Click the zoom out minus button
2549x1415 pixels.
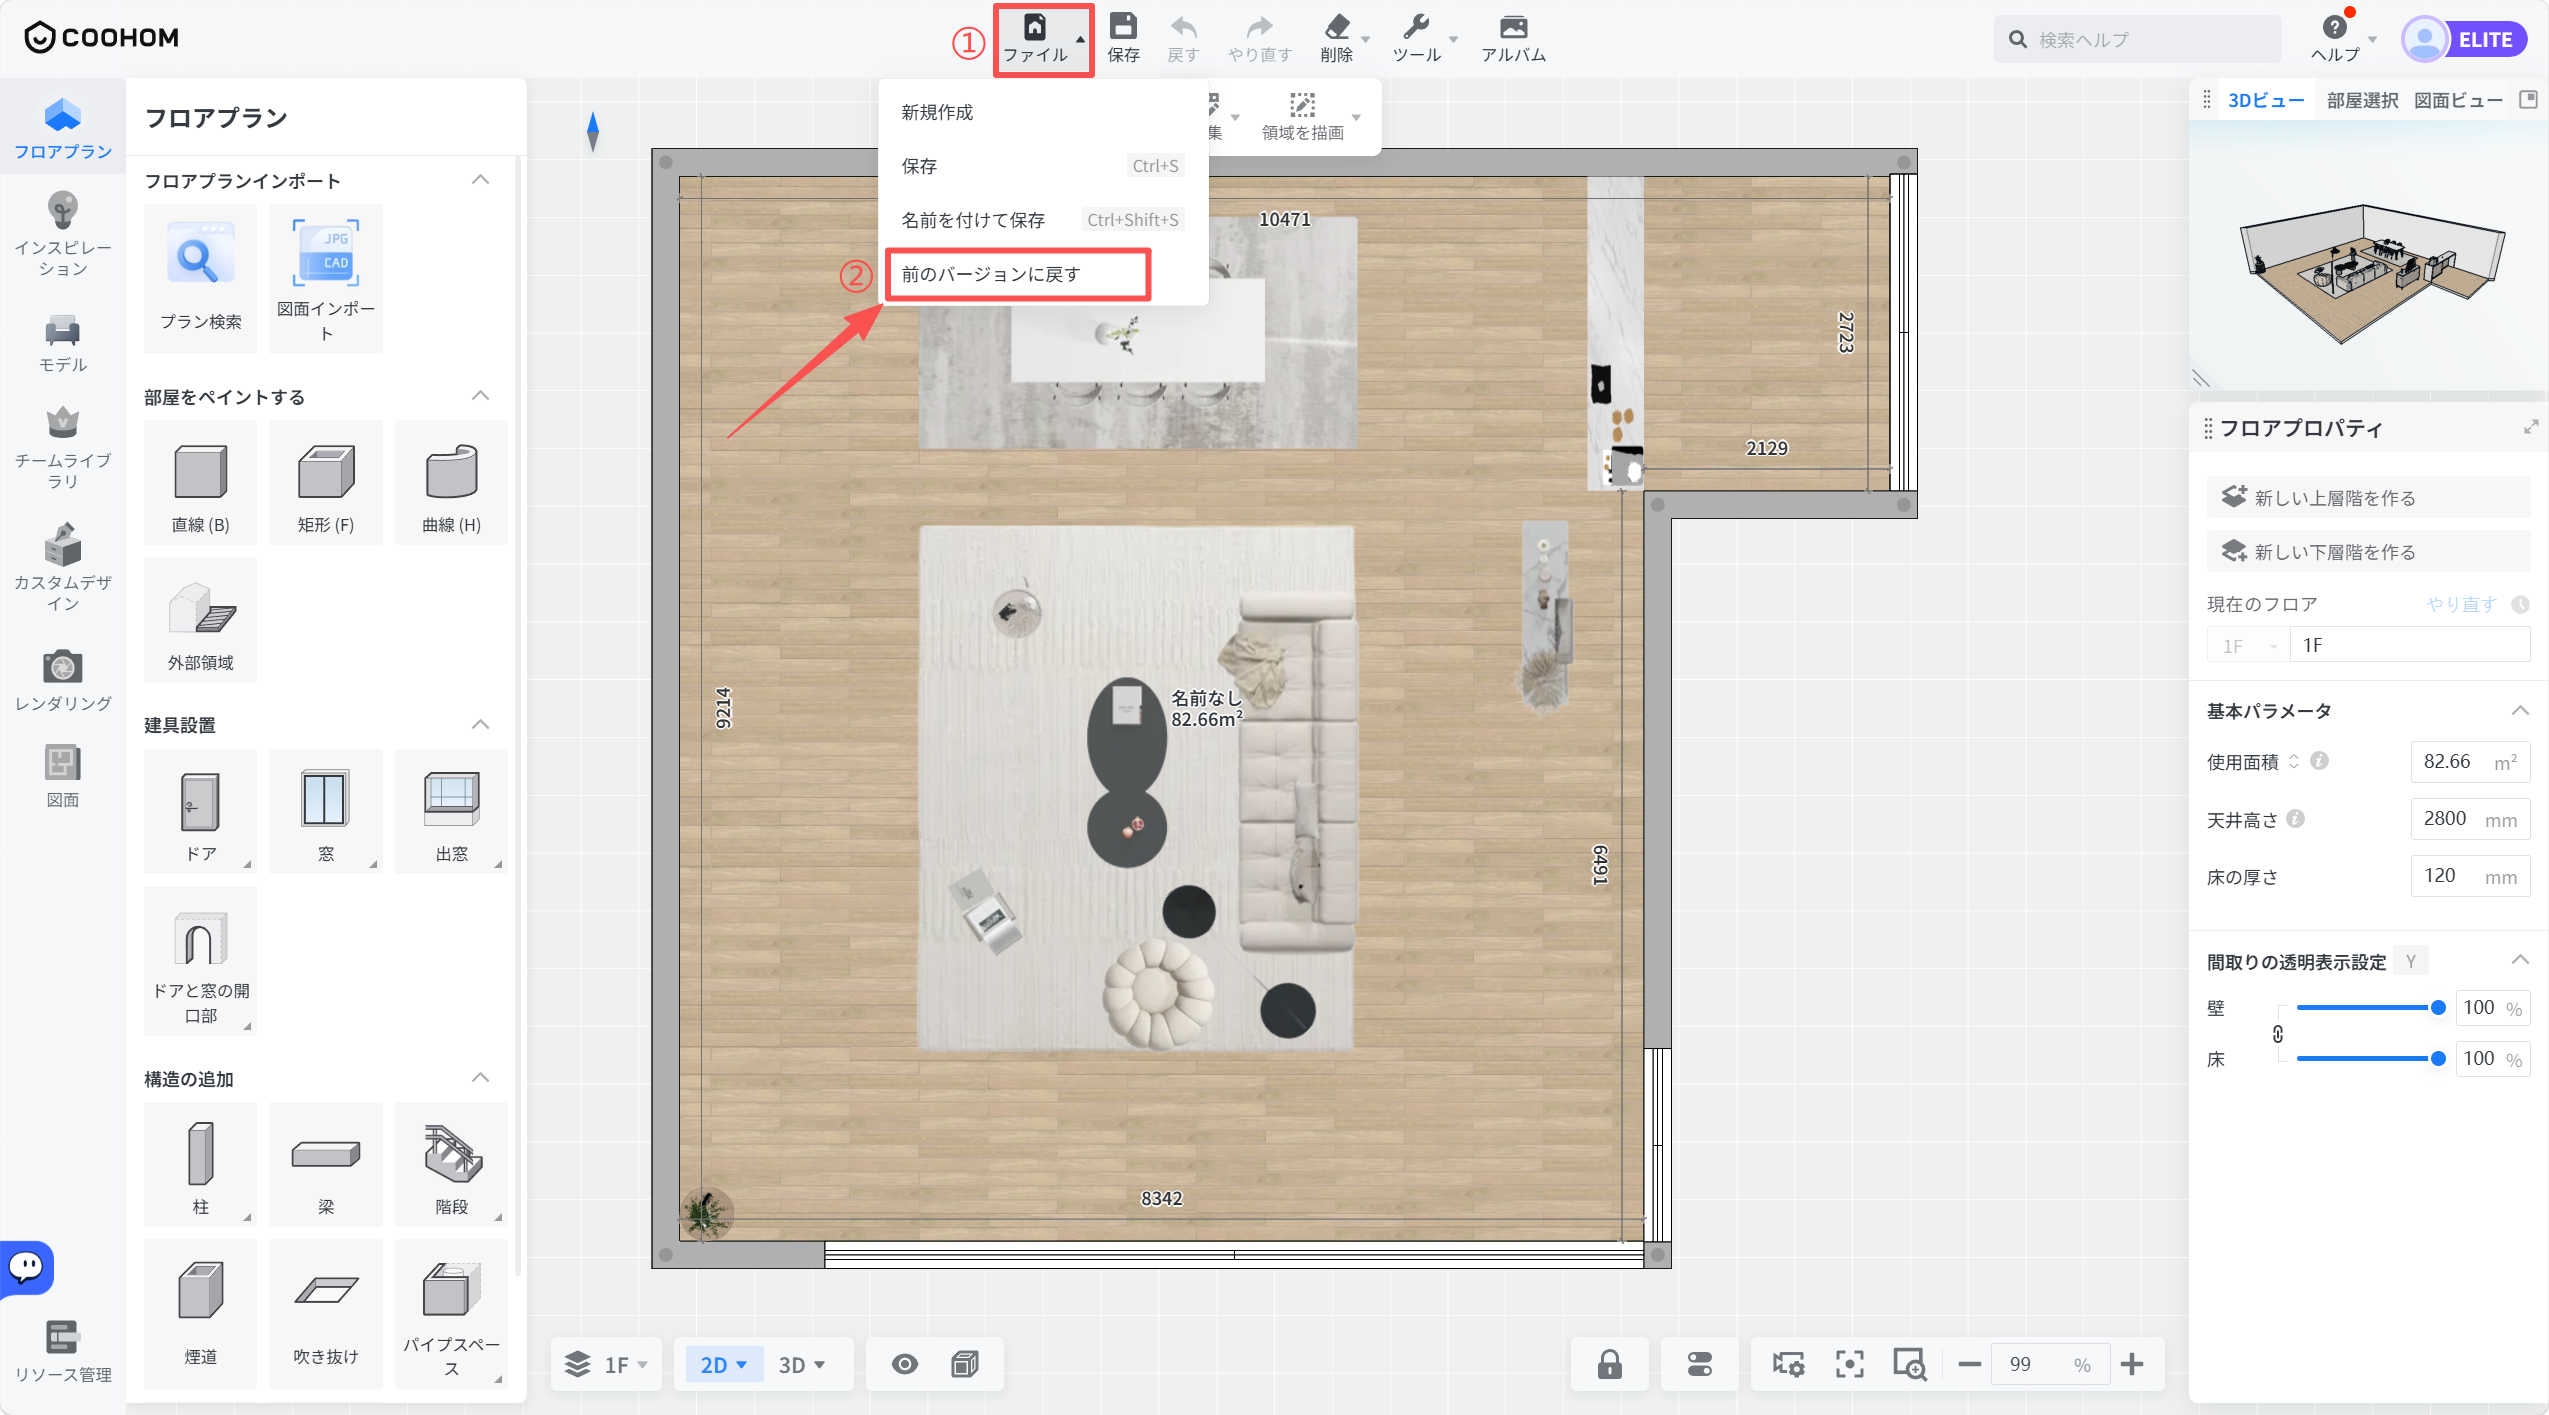click(x=1969, y=1364)
